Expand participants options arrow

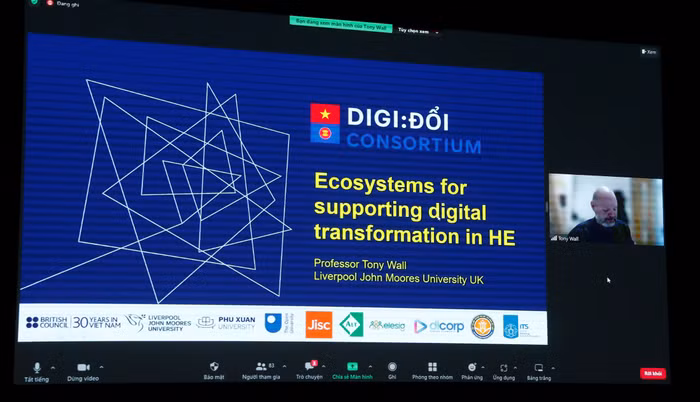point(285,366)
